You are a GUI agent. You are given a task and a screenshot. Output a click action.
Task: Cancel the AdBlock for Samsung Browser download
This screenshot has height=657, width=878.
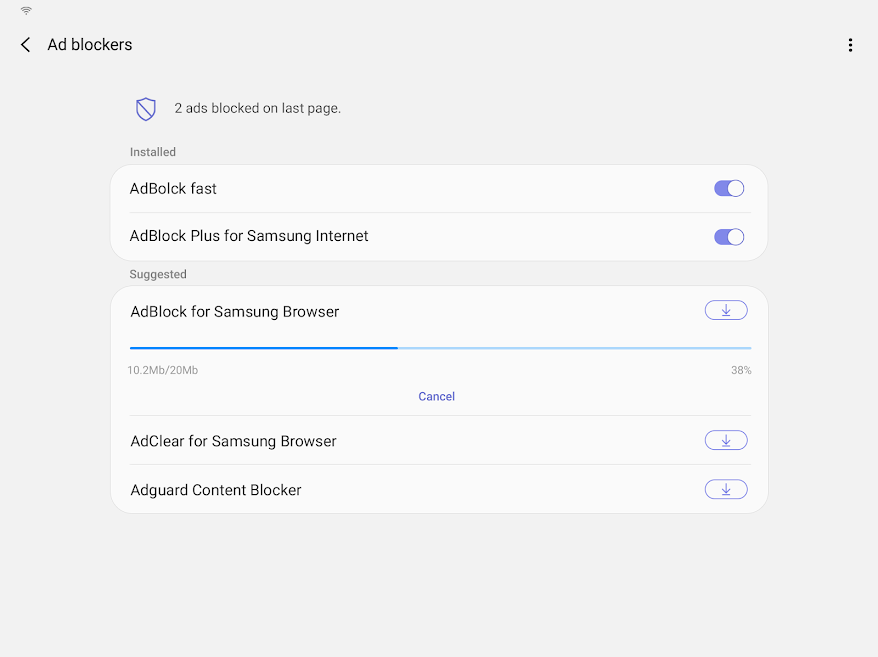pyautogui.click(x=436, y=396)
